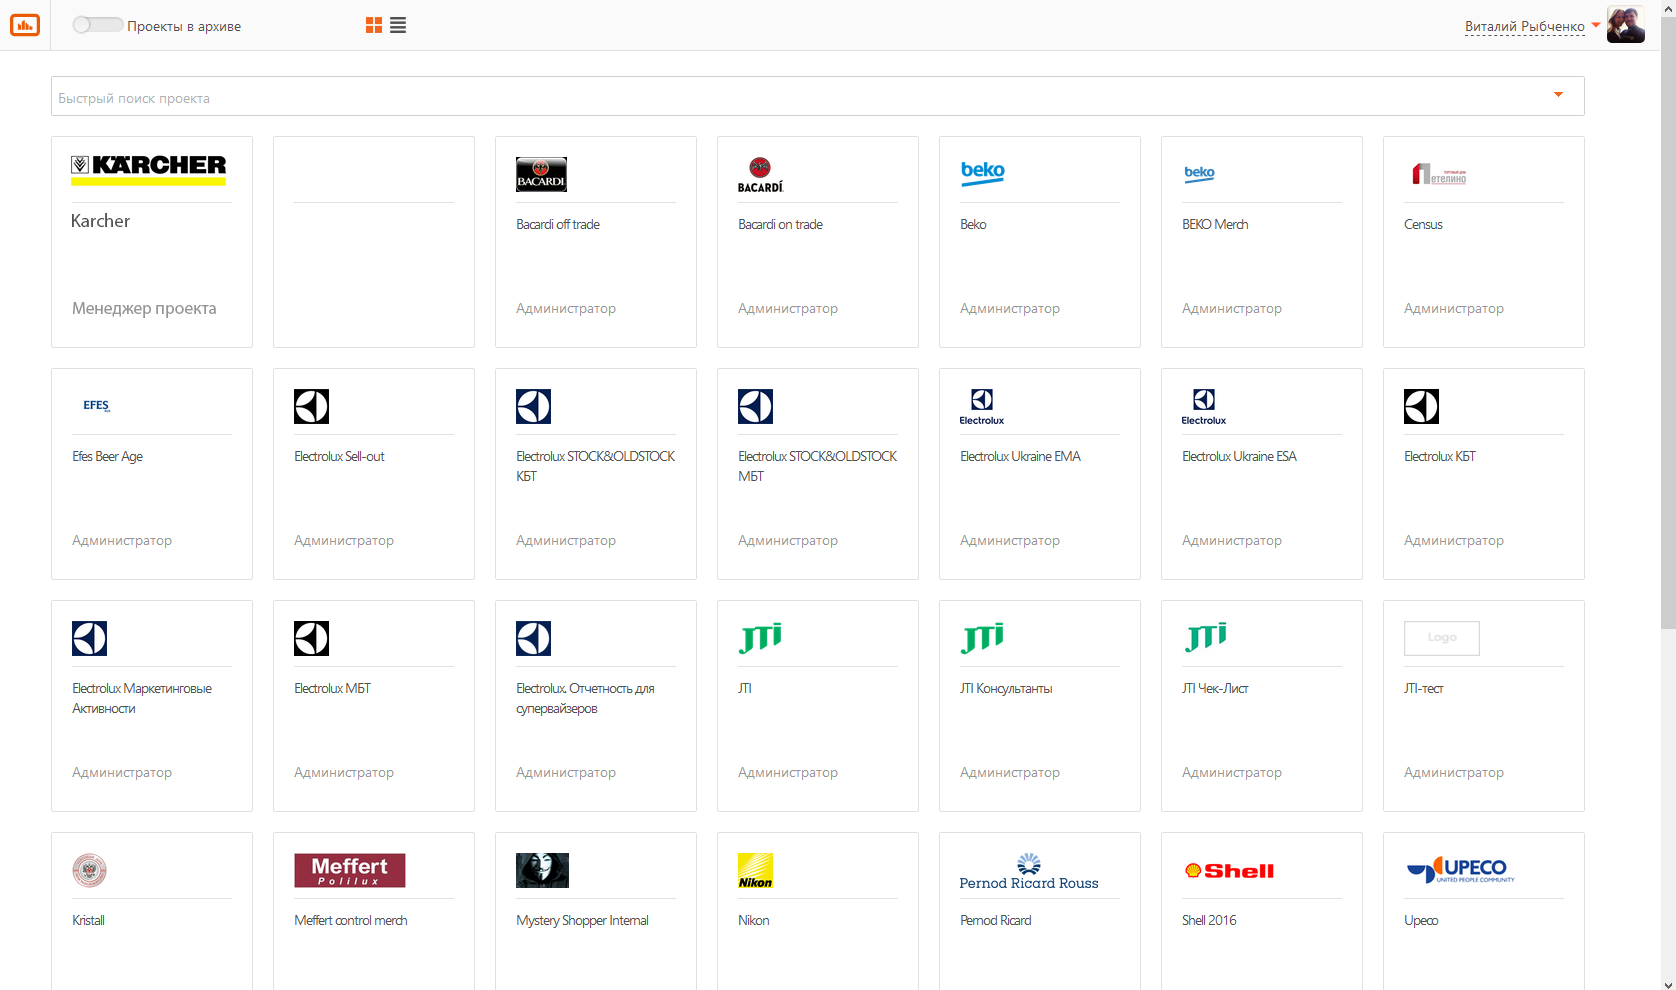Image resolution: width=1676 pixels, height=990 pixels.
Task: Click the user profile avatar
Action: point(1626,25)
